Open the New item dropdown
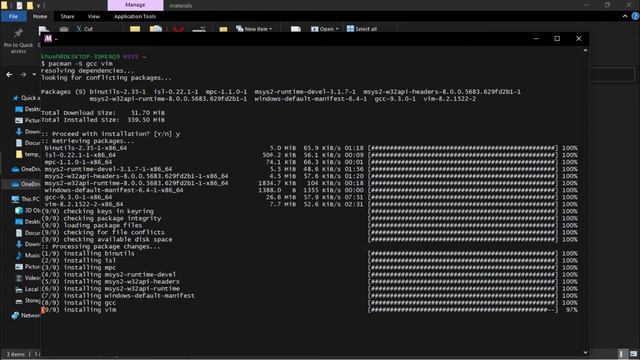Screen dimensions: 640x360 (254, 29)
